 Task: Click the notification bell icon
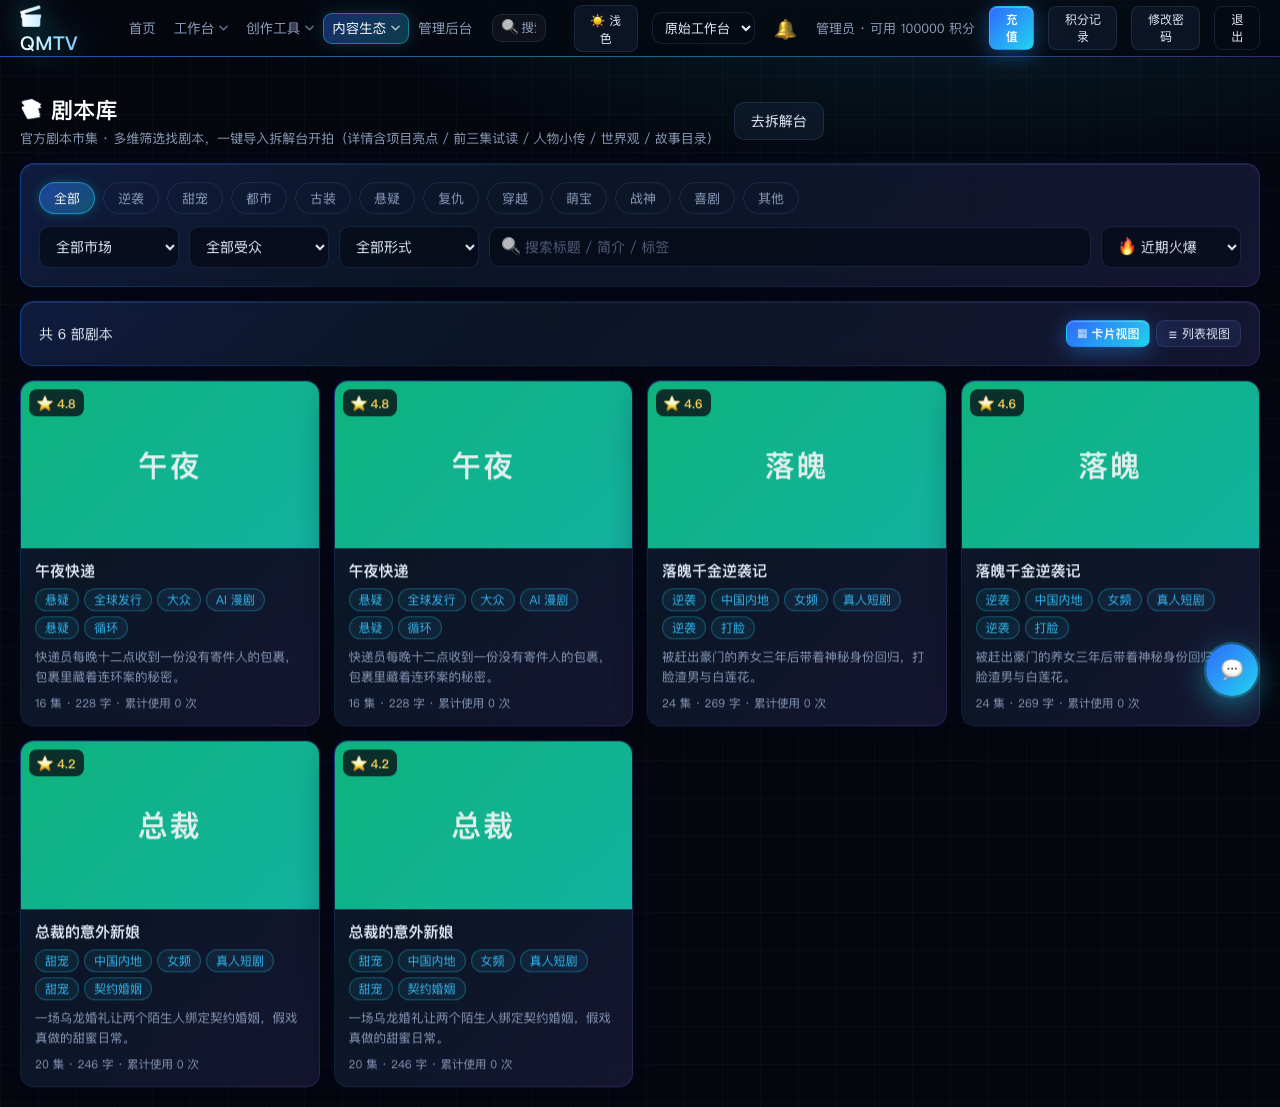pyautogui.click(x=786, y=29)
